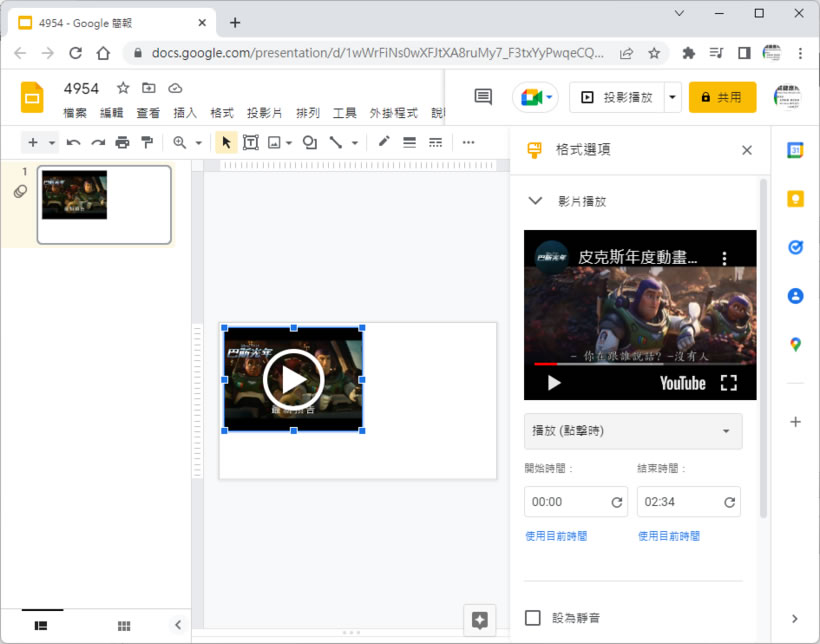Print the presentation
The width and height of the screenshot is (820, 644).
[x=122, y=142]
